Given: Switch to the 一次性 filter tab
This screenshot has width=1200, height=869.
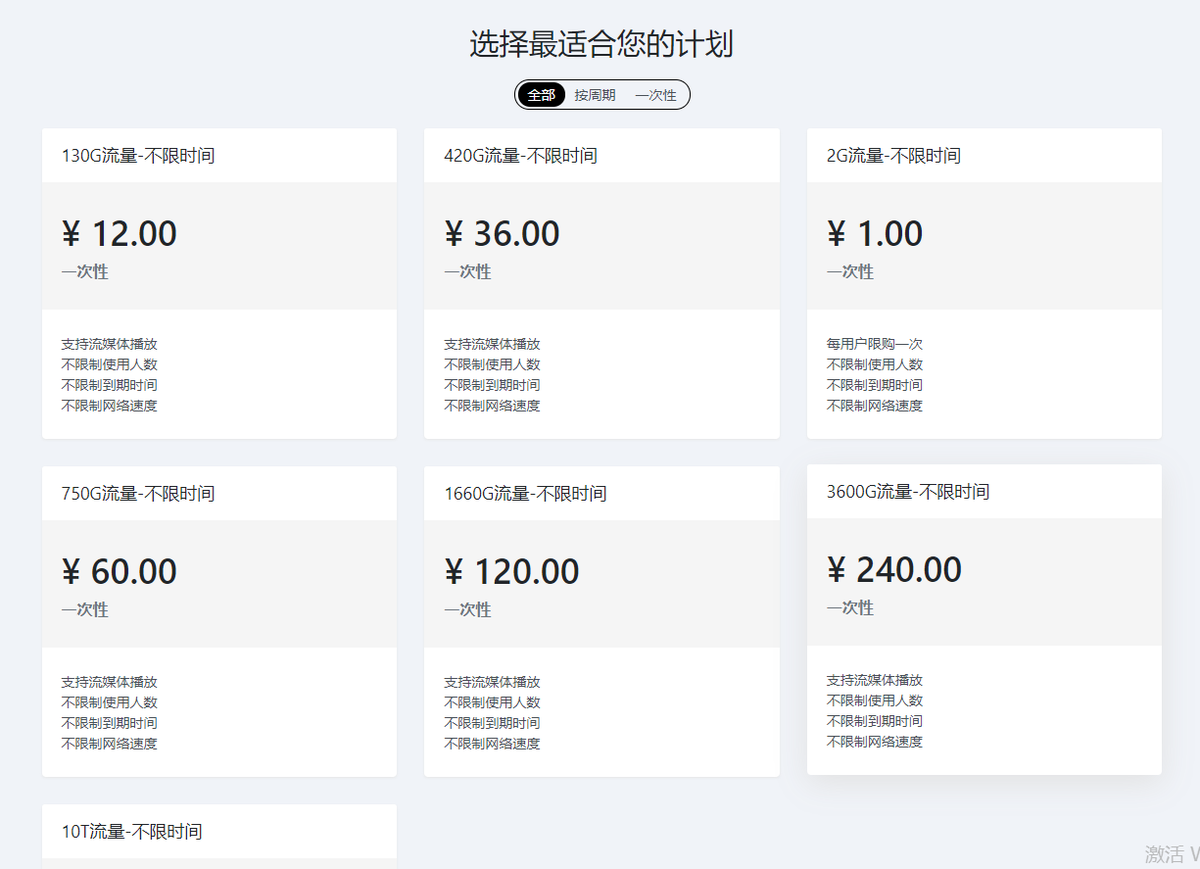Looking at the screenshot, I should click(656, 95).
